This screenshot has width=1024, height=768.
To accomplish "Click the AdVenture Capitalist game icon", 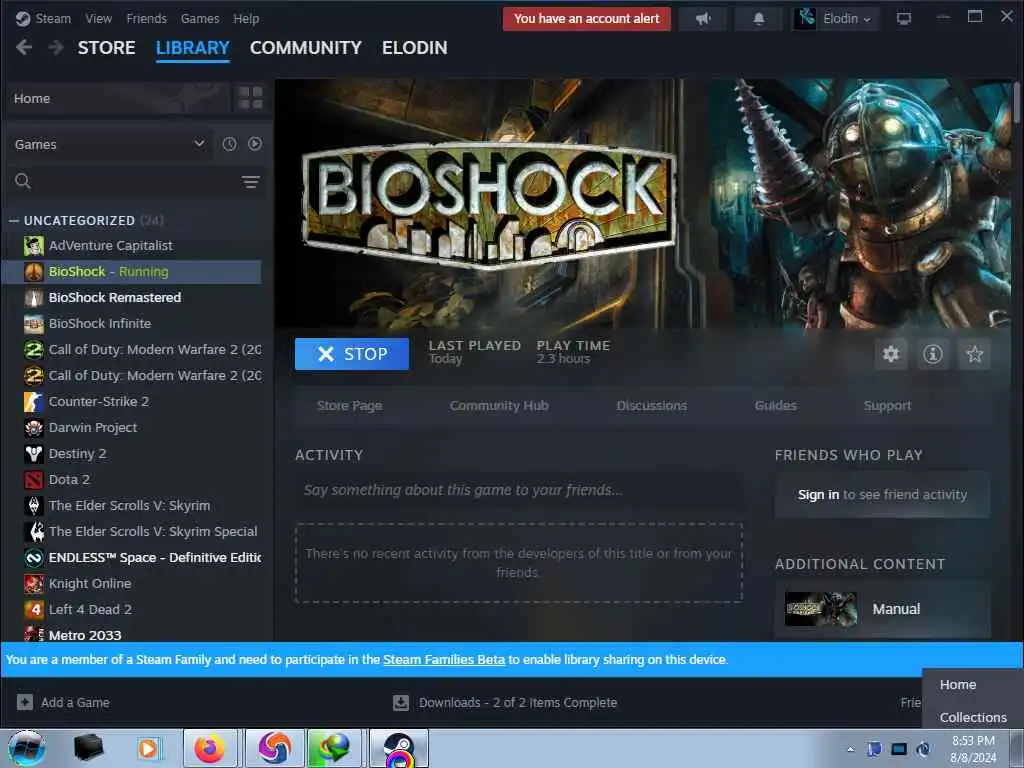I will 33,246.
